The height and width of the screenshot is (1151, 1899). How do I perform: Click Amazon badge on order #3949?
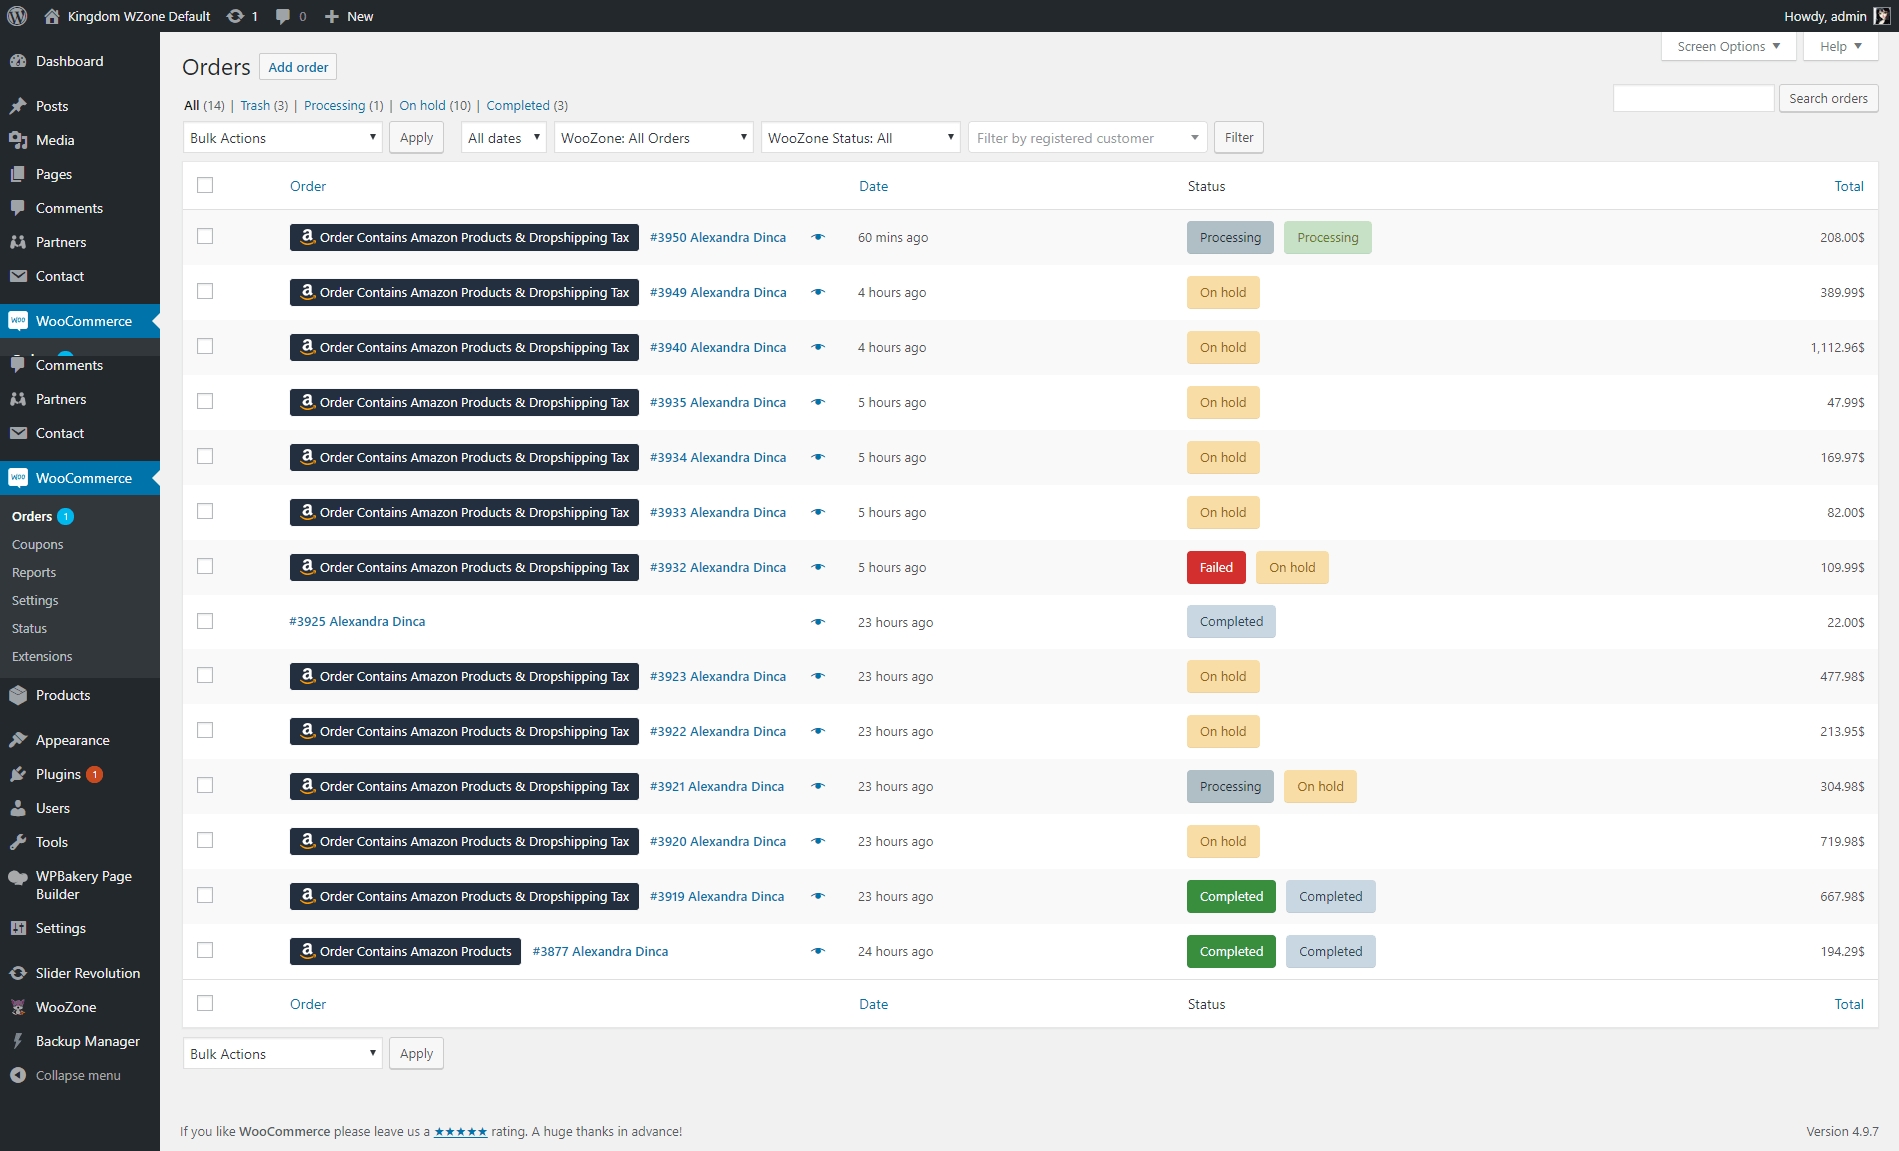coord(464,292)
